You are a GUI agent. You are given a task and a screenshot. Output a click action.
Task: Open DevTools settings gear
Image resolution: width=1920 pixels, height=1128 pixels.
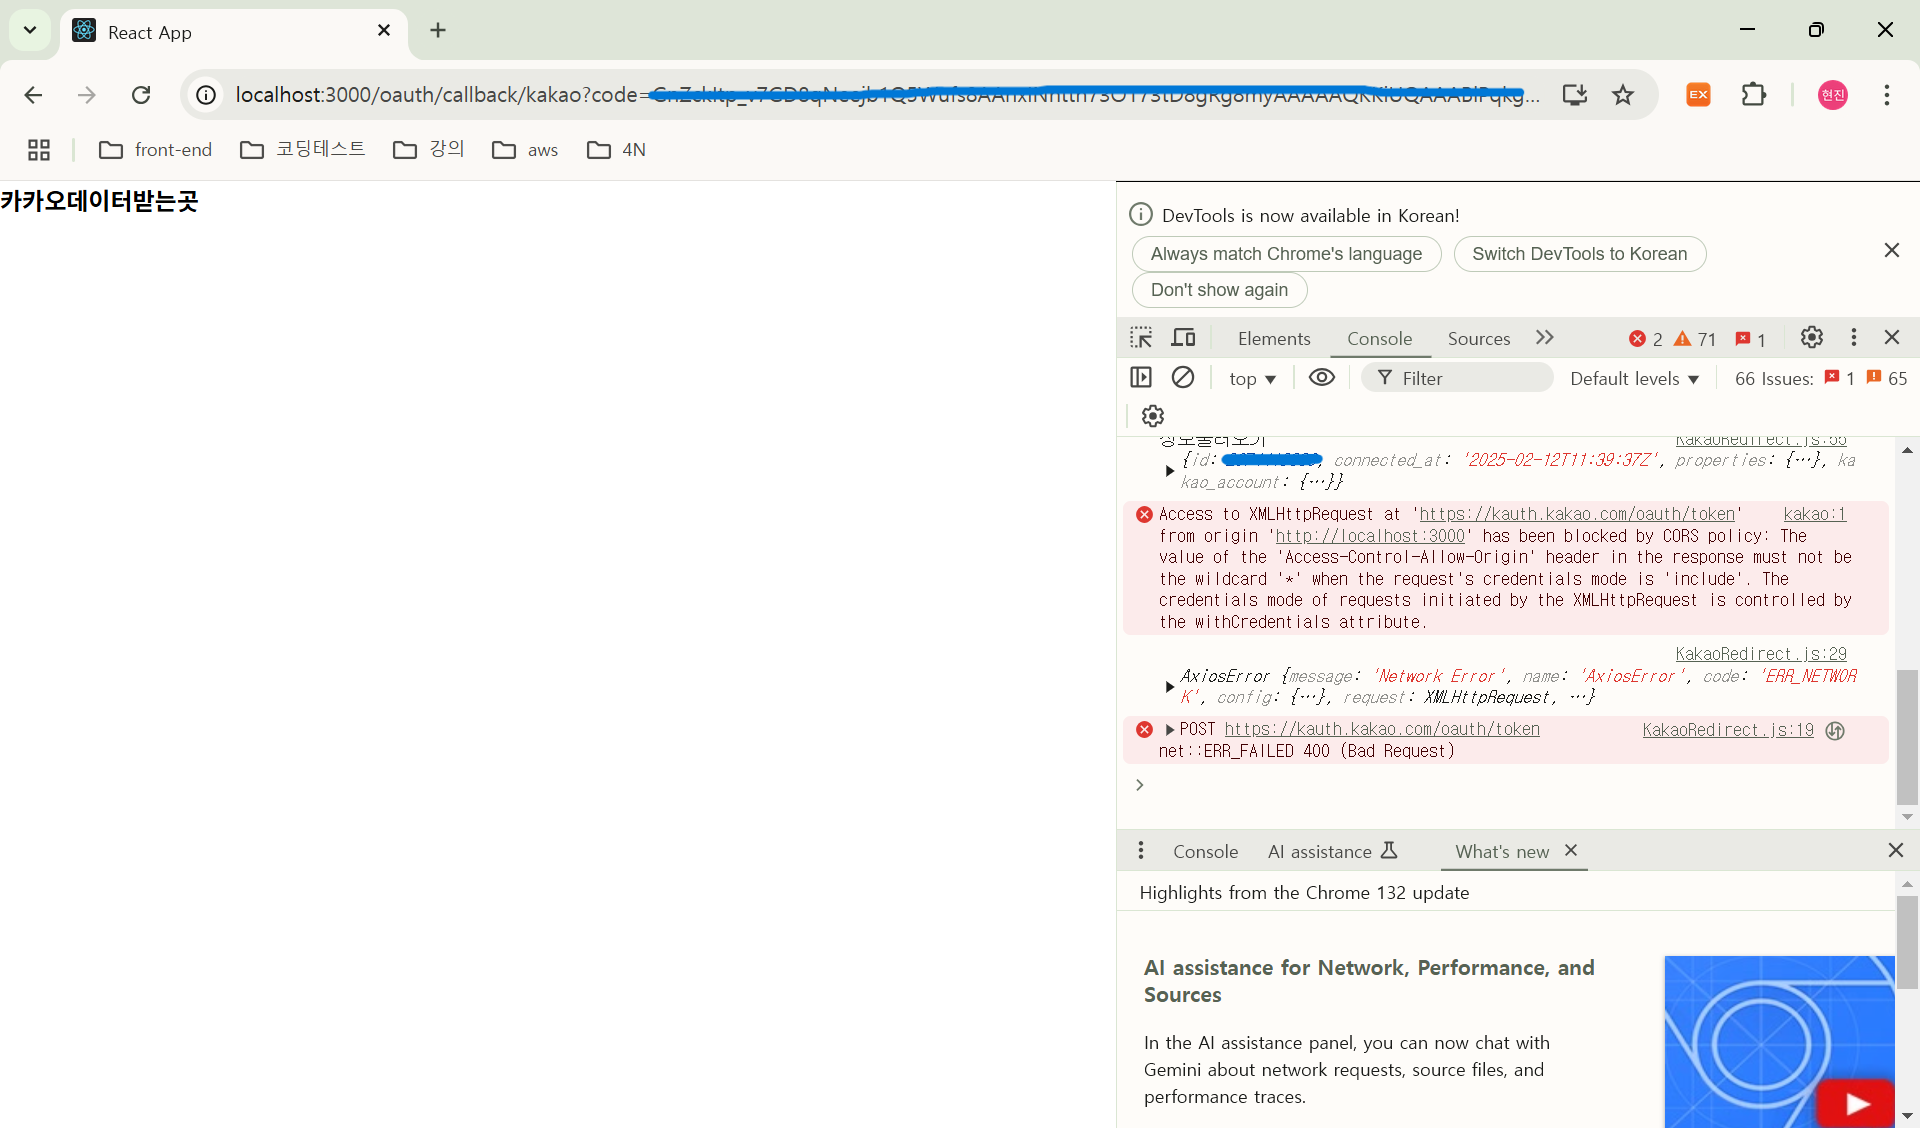click(1812, 338)
